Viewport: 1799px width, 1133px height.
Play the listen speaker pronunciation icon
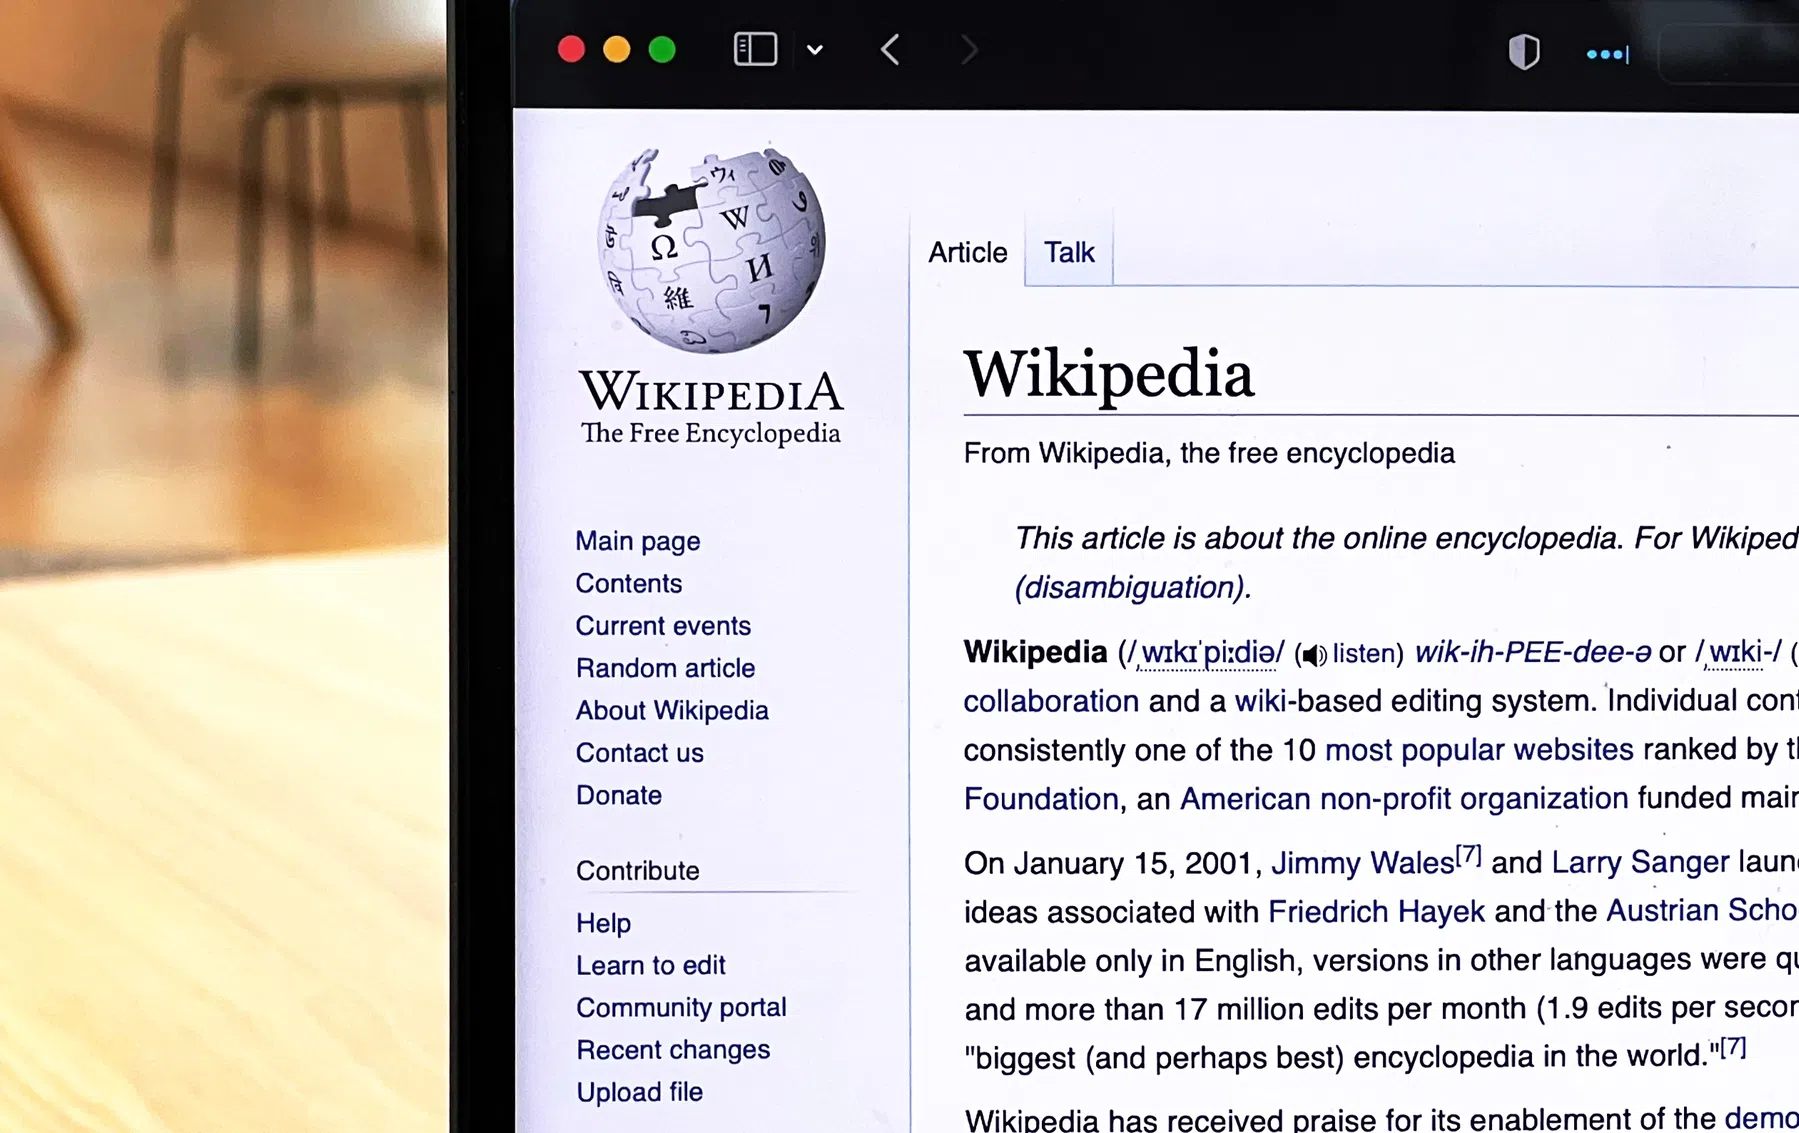coord(1314,655)
